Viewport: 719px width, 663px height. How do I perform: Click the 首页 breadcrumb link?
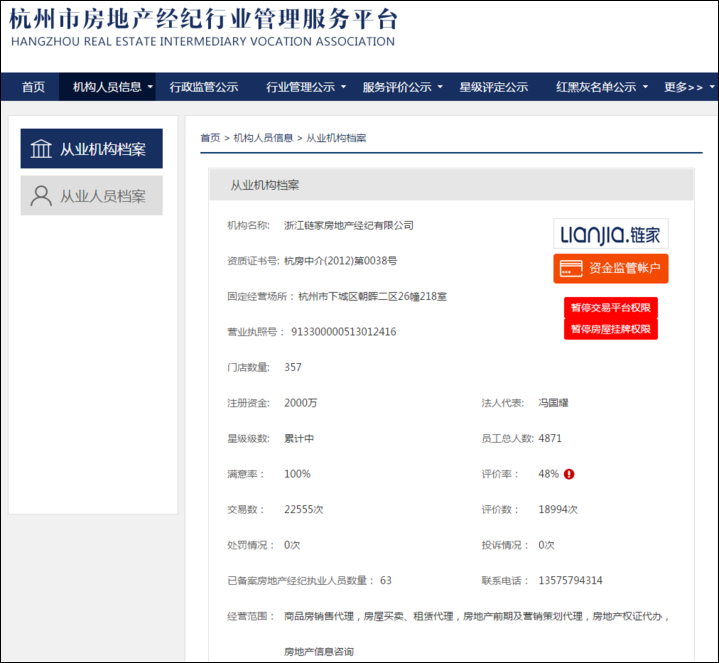pos(210,138)
